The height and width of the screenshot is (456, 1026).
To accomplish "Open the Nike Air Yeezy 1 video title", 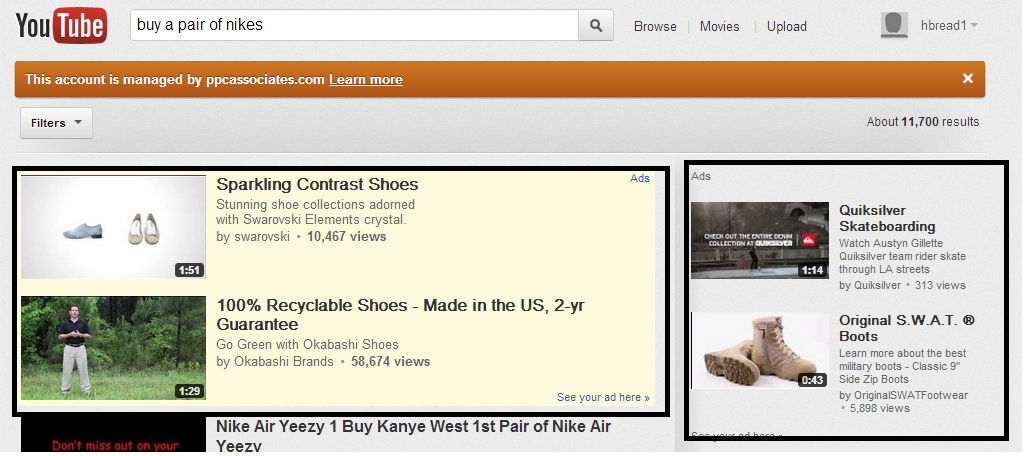I will [x=414, y=436].
